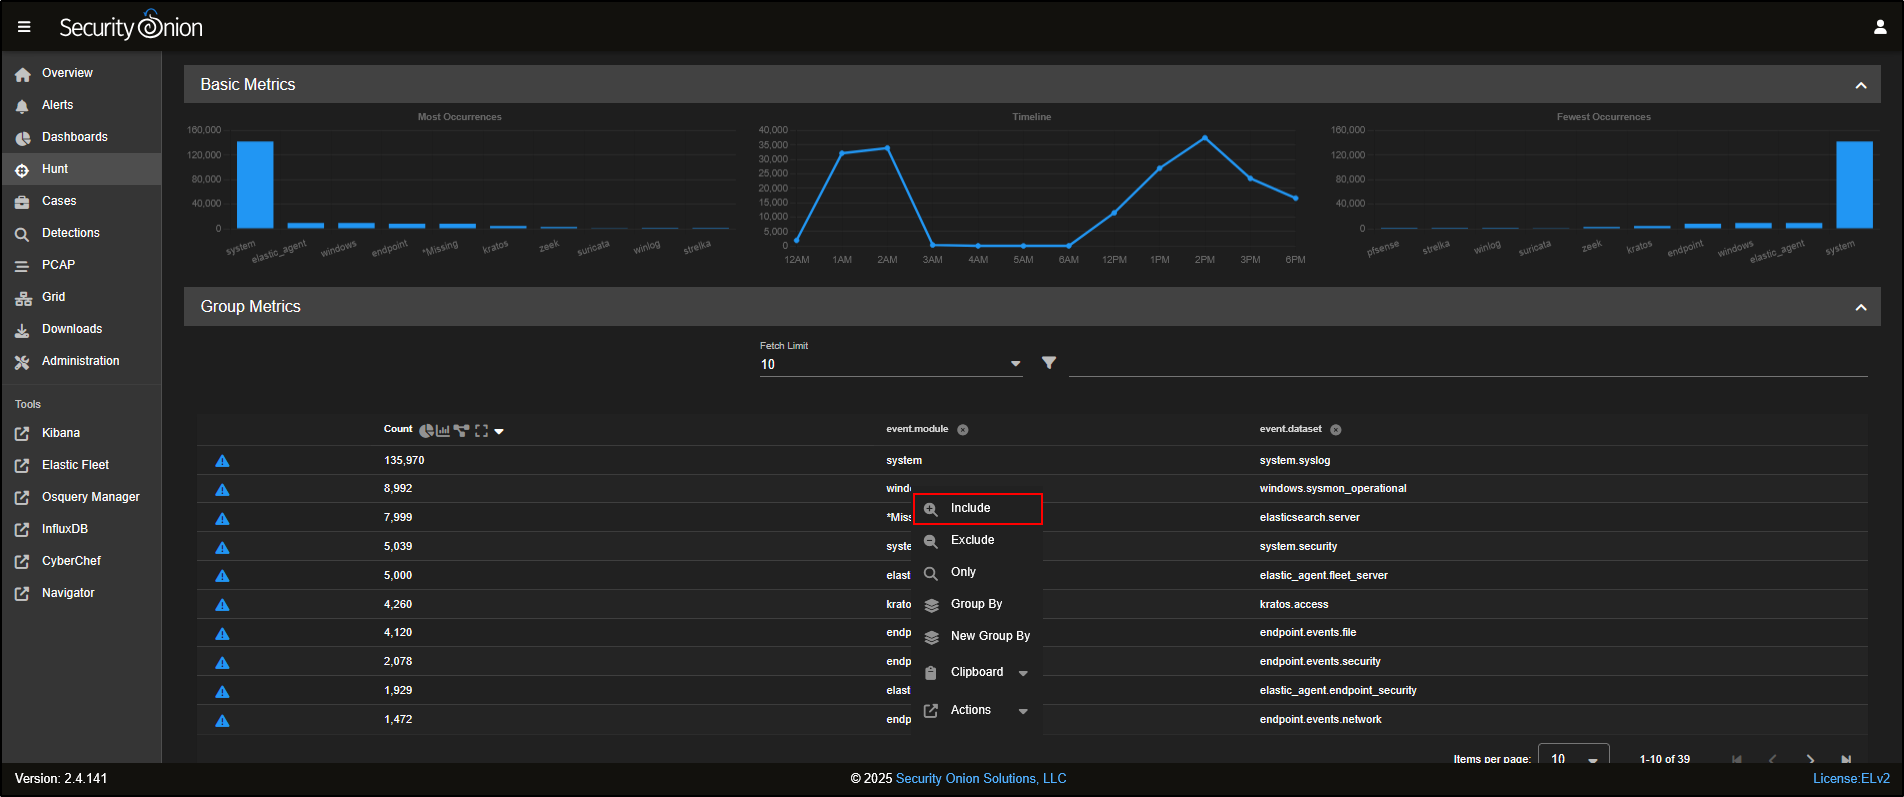Remove the event.module group column
1904x797 pixels.
click(963, 430)
